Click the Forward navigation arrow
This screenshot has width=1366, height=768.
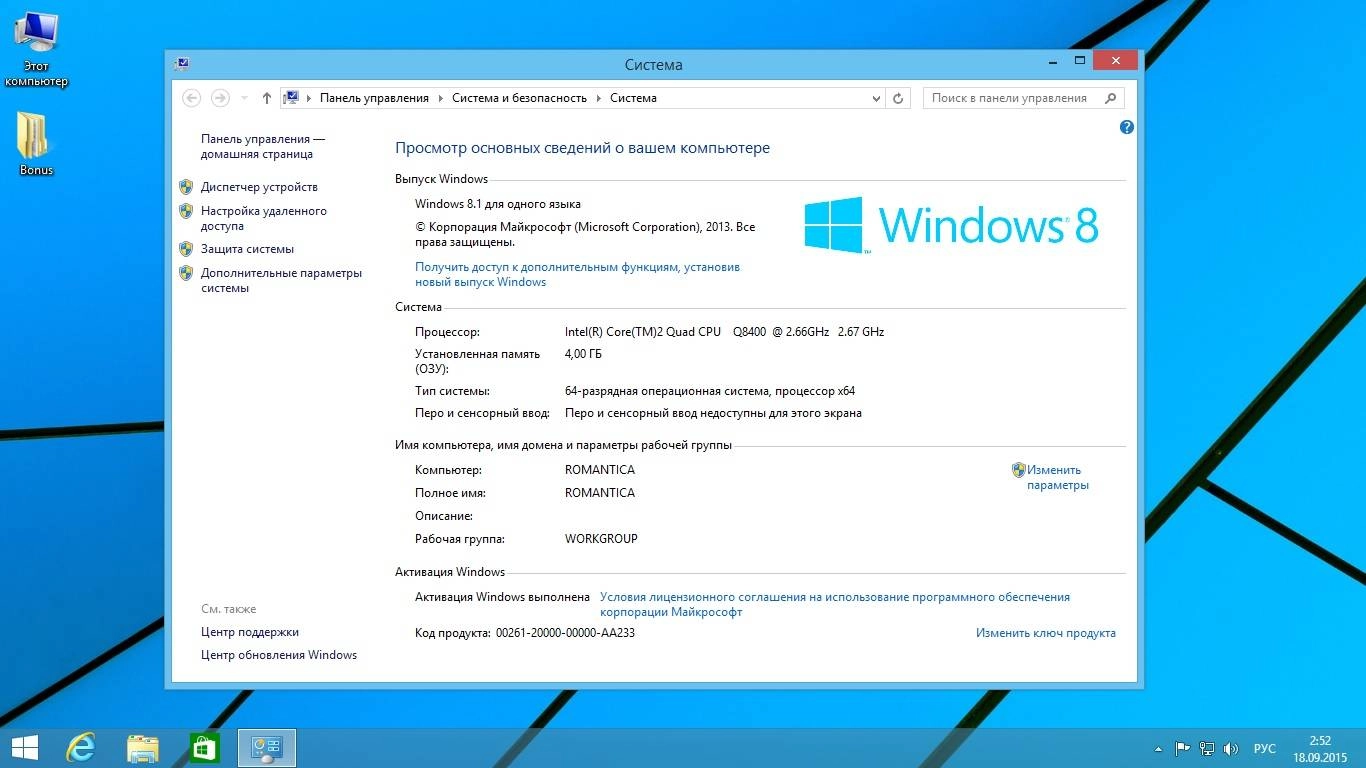[x=221, y=98]
